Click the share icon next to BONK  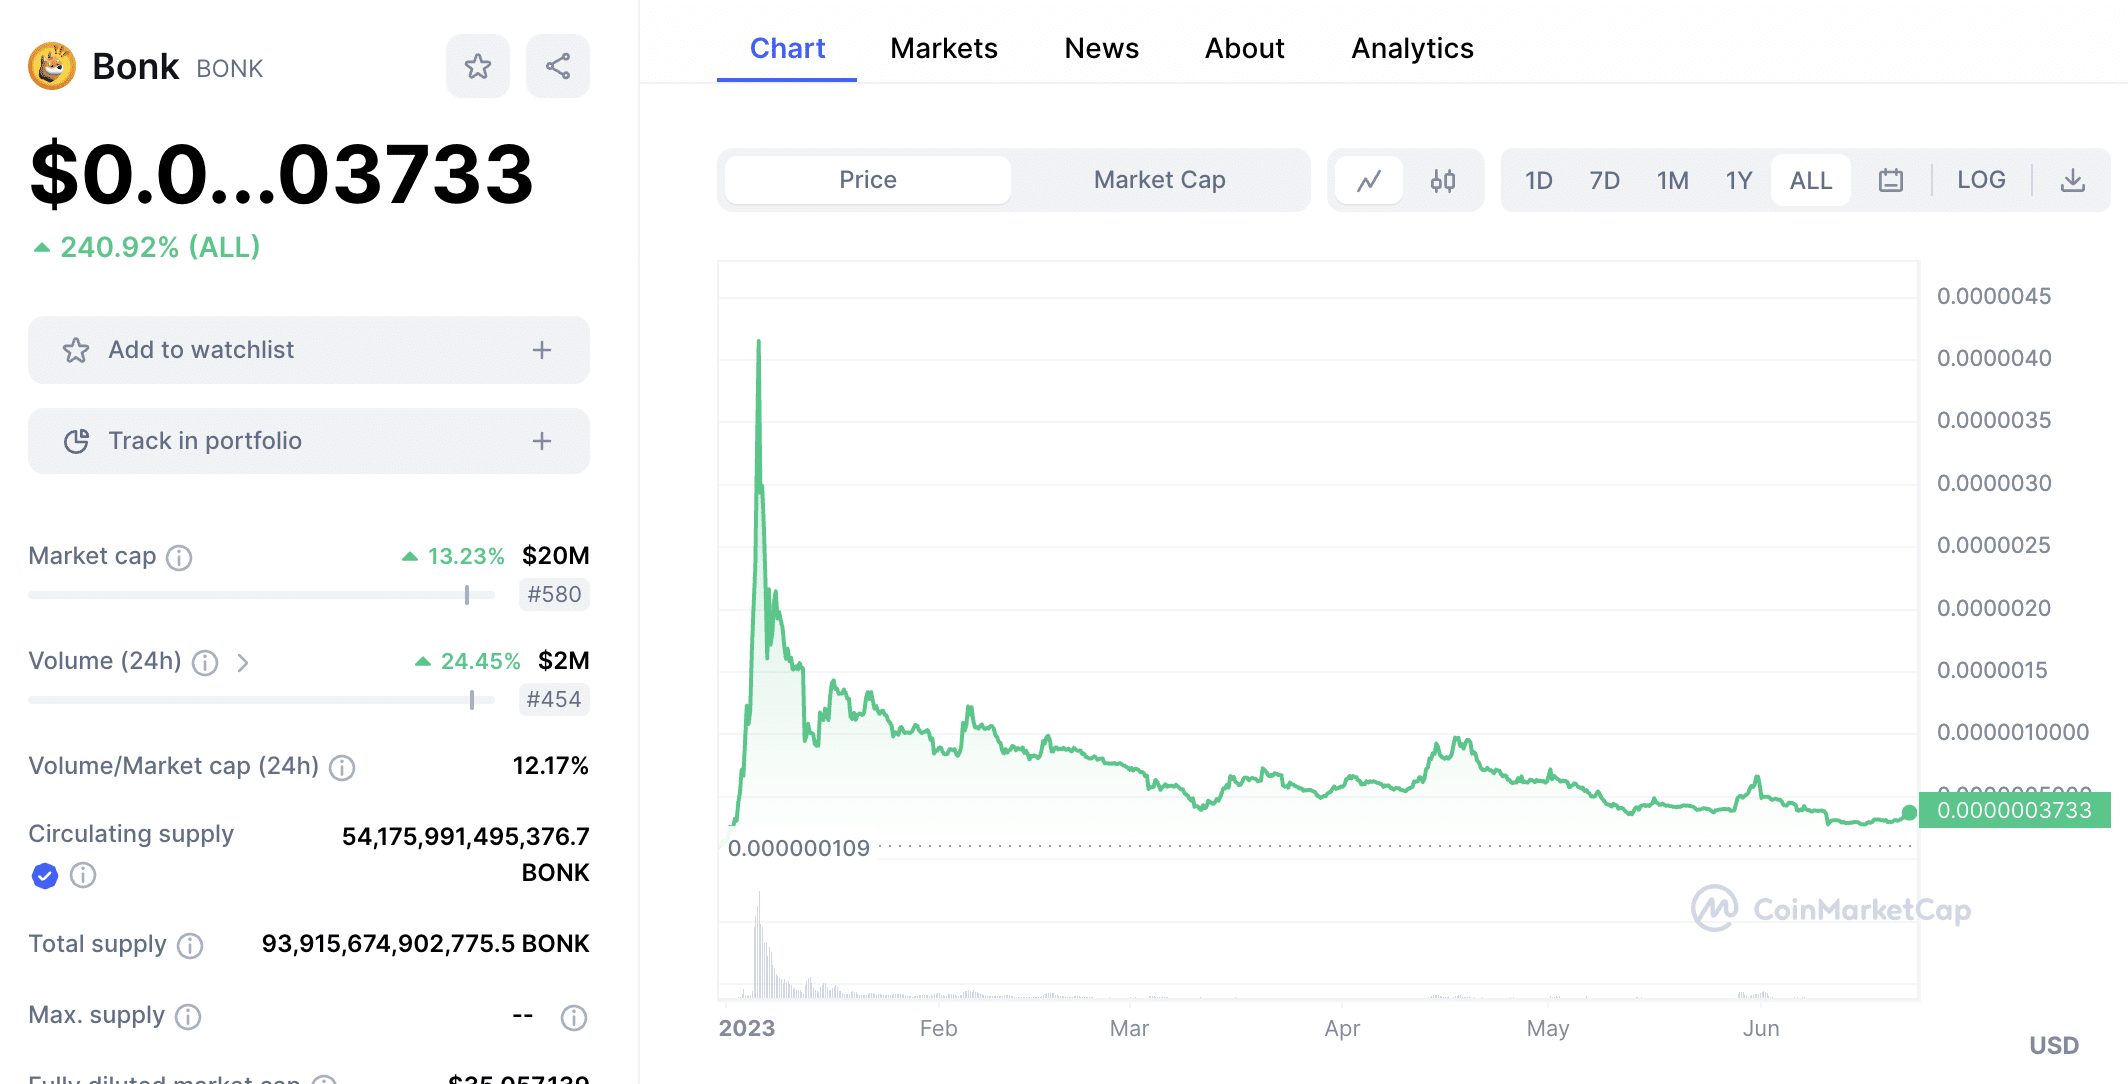point(558,67)
